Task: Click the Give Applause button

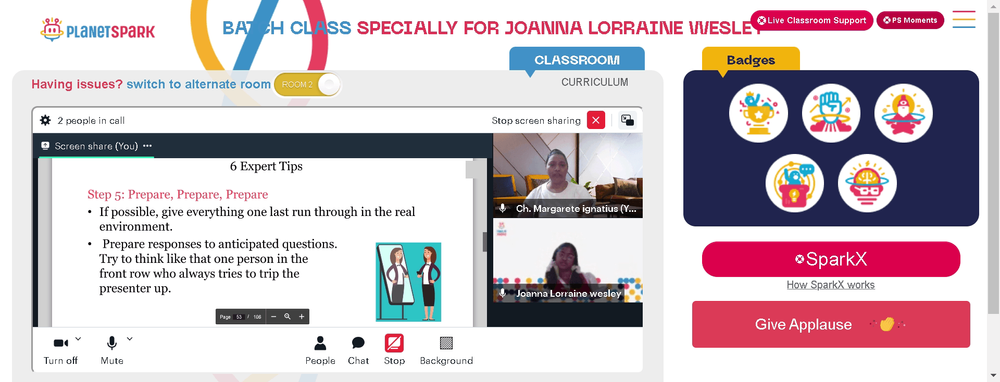Action: coord(831,324)
